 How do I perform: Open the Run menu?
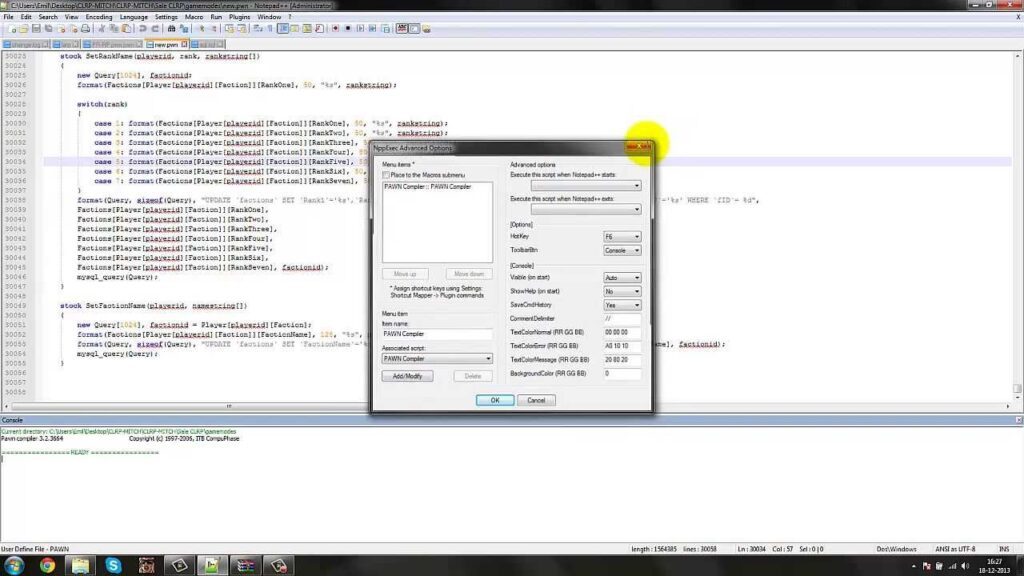(216, 17)
